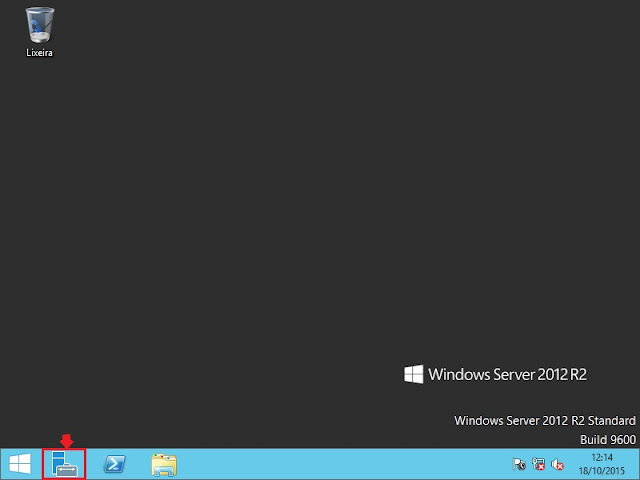Click the network status tray icon
This screenshot has height=480, width=640.
tap(538, 464)
